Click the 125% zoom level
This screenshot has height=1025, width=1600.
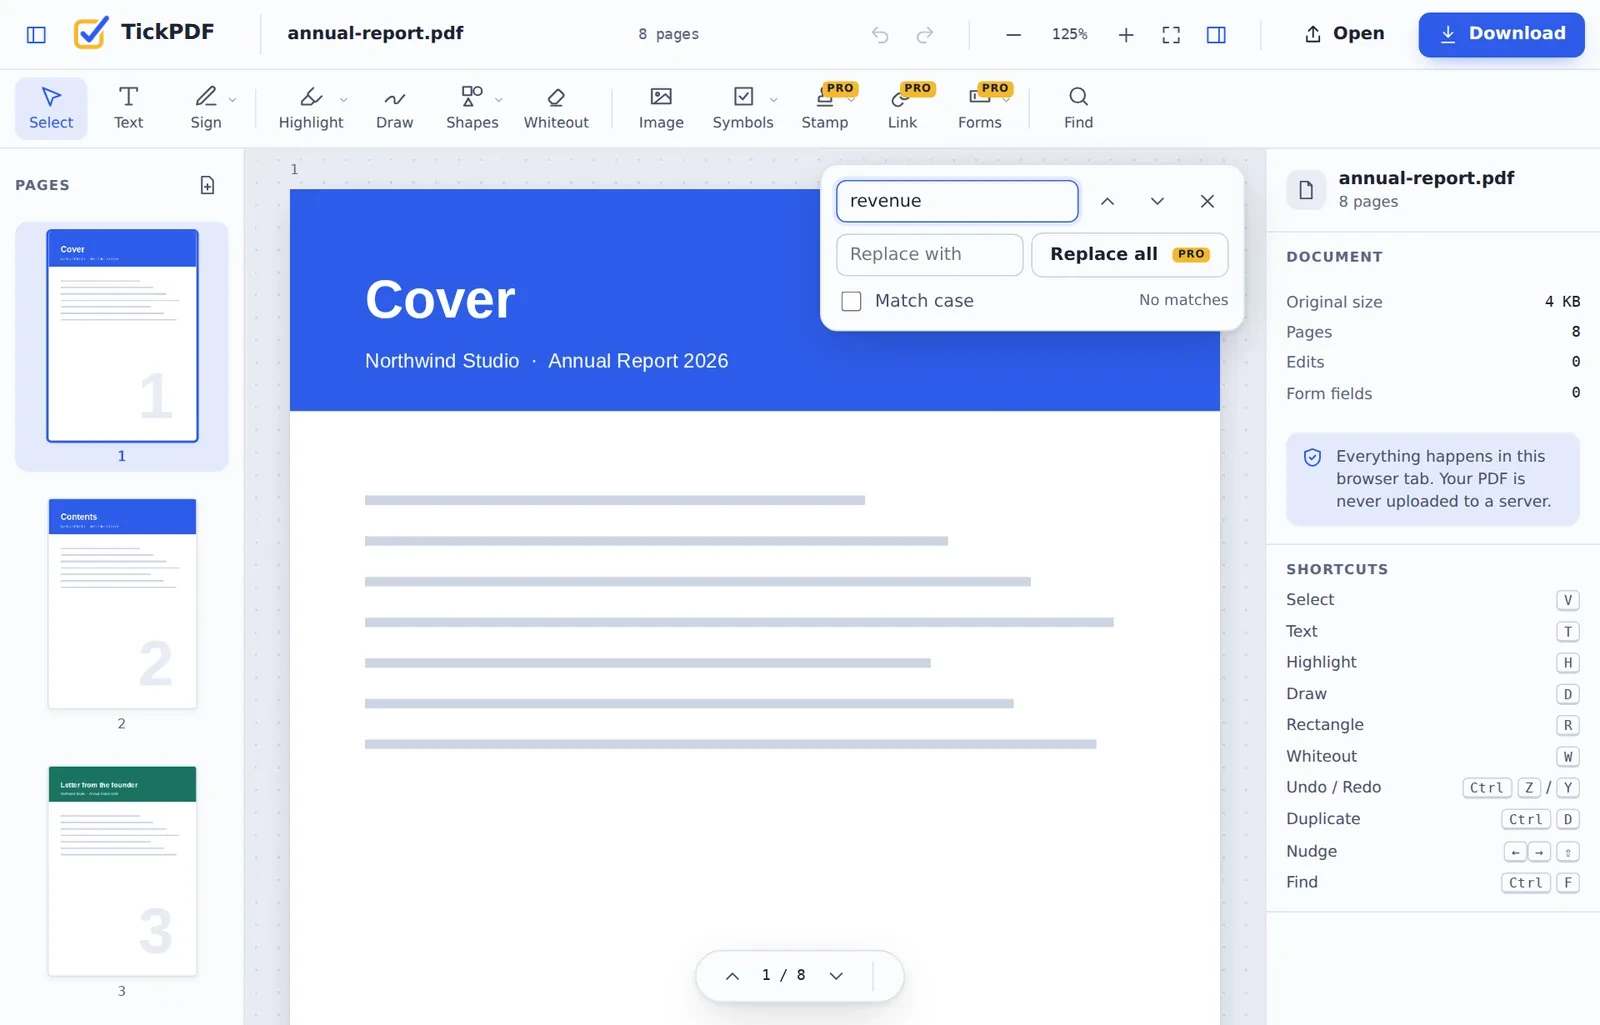click(x=1069, y=35)
